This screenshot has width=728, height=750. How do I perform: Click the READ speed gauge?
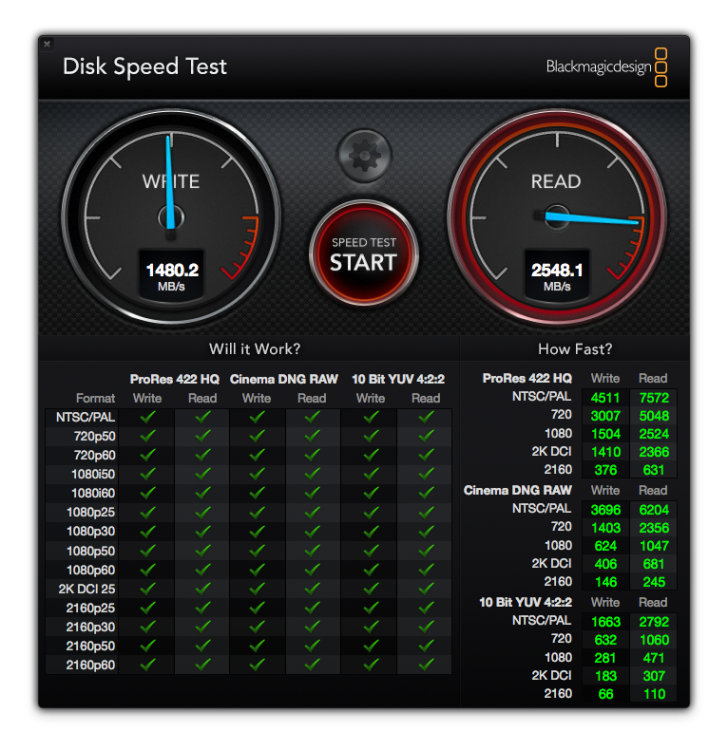(x=557, y=218)
